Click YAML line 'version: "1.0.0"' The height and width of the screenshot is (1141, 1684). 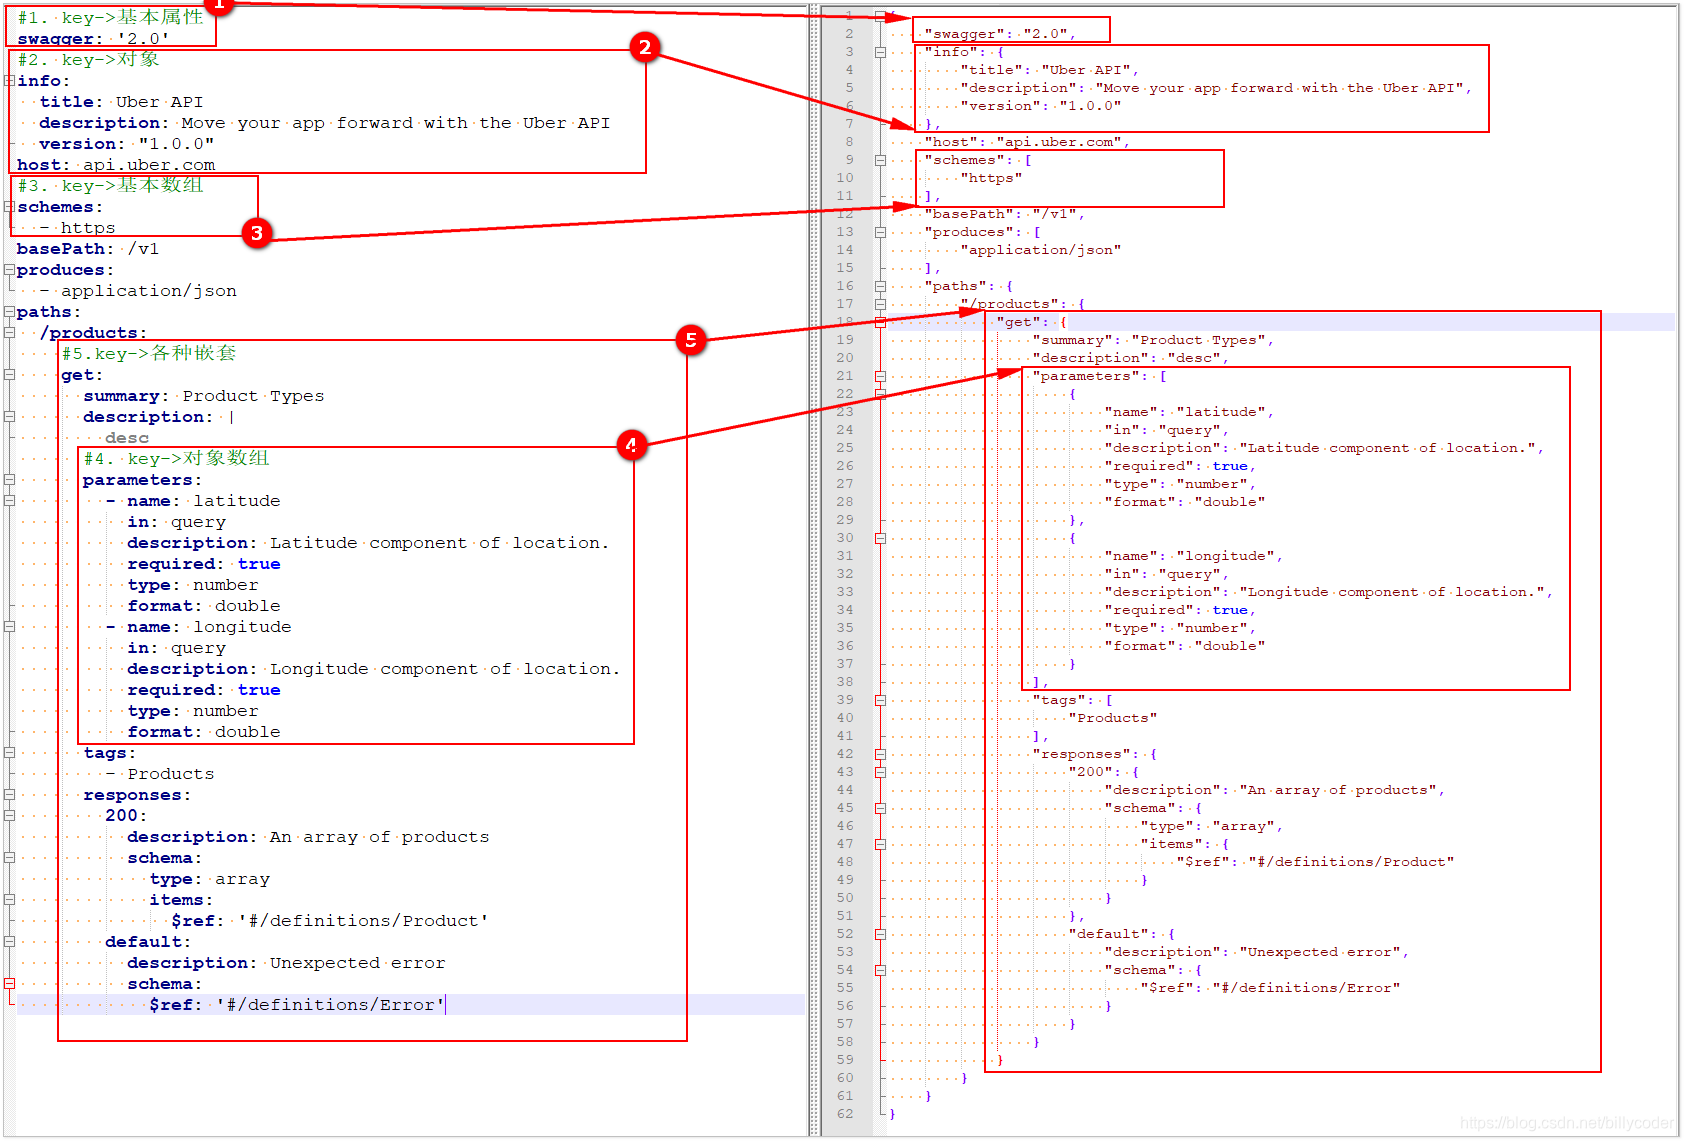(x=126, y=144)
